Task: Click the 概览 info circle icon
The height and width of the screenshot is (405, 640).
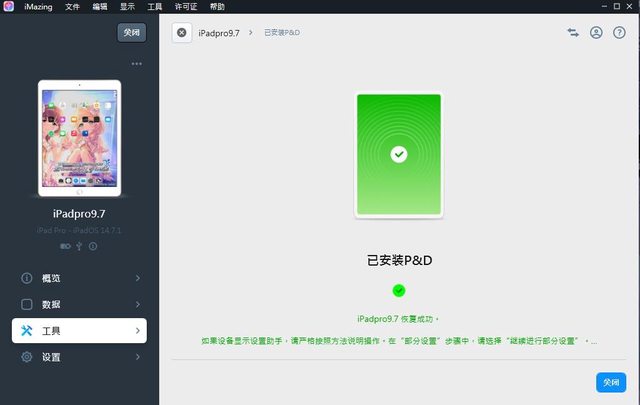Action: 27,278
